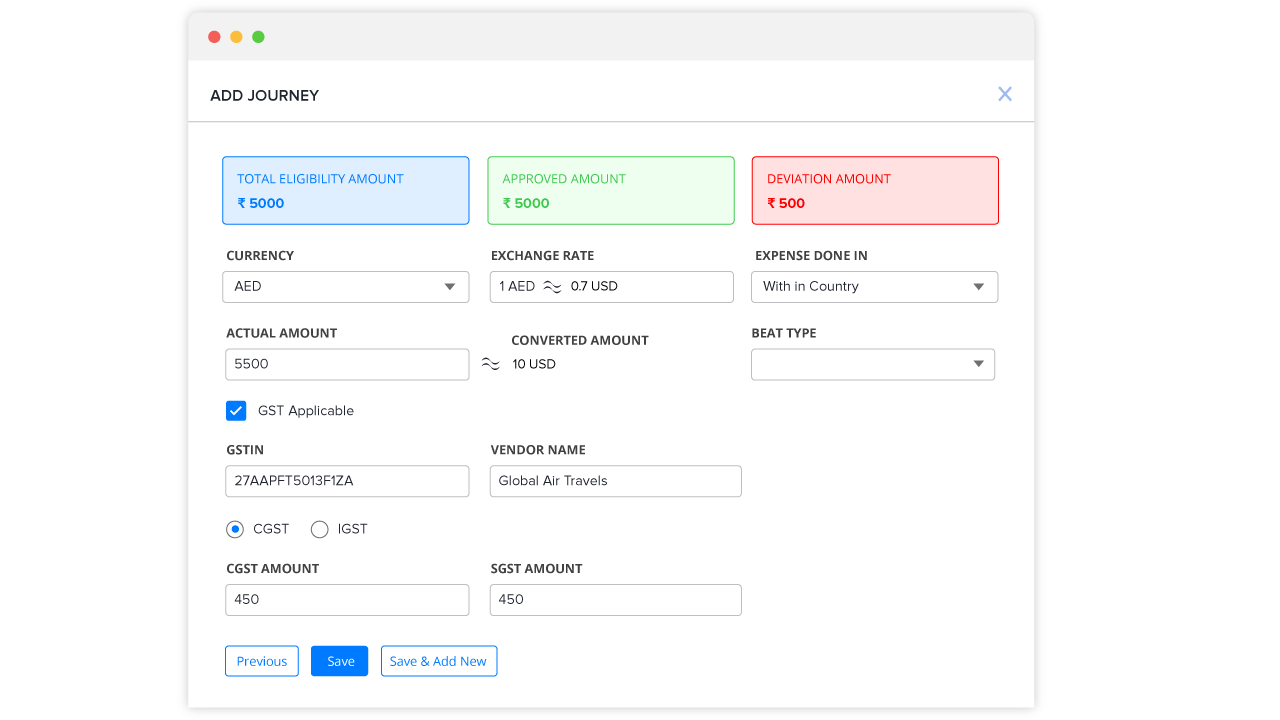1280x720 pixels.
Task: Select the Deviation Amount card
Action: 875,190
